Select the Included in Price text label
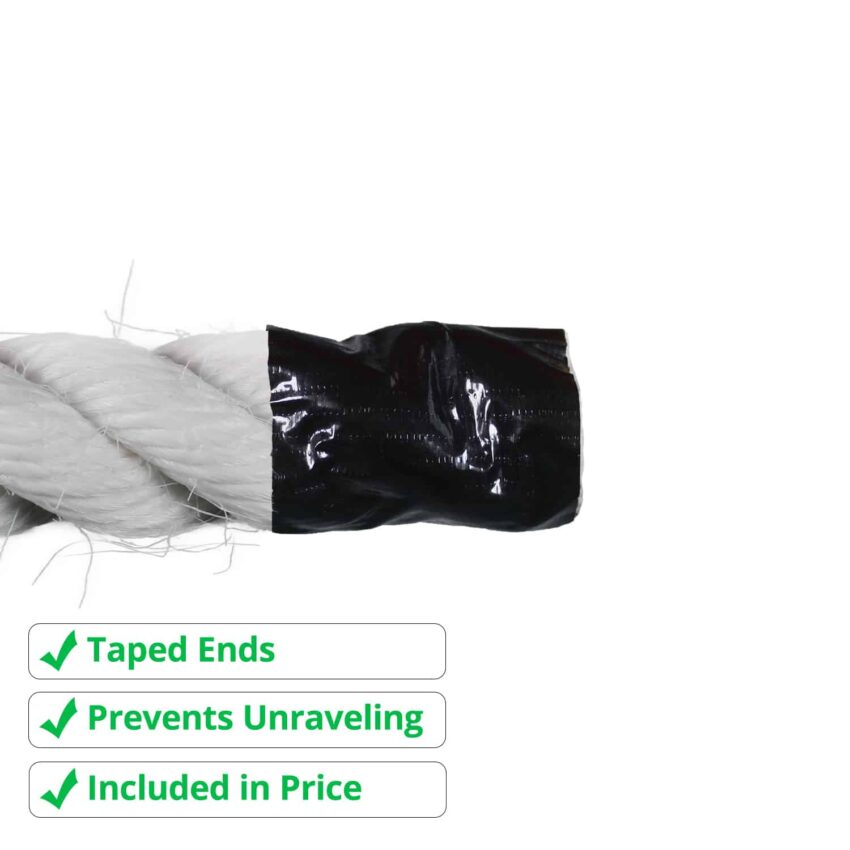 [224, 788]
